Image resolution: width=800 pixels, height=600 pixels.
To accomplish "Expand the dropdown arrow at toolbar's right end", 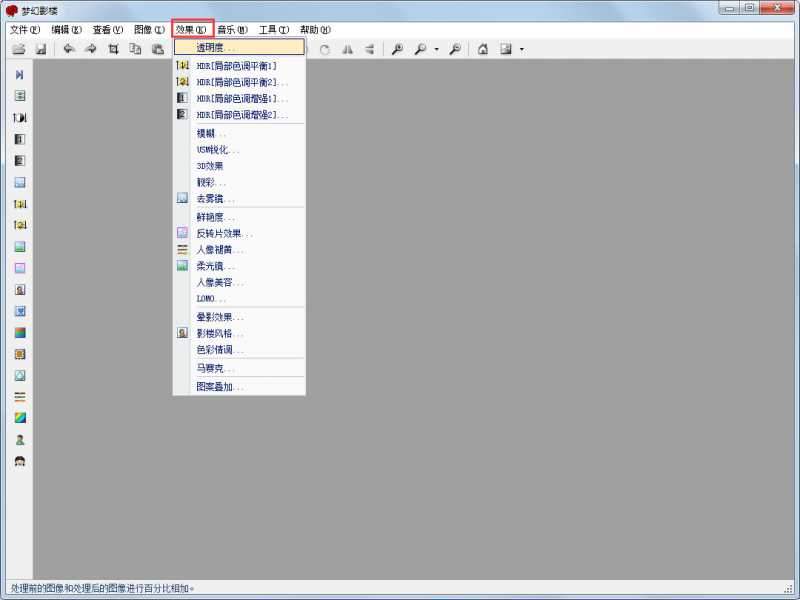I will click(x=521, y=49).
